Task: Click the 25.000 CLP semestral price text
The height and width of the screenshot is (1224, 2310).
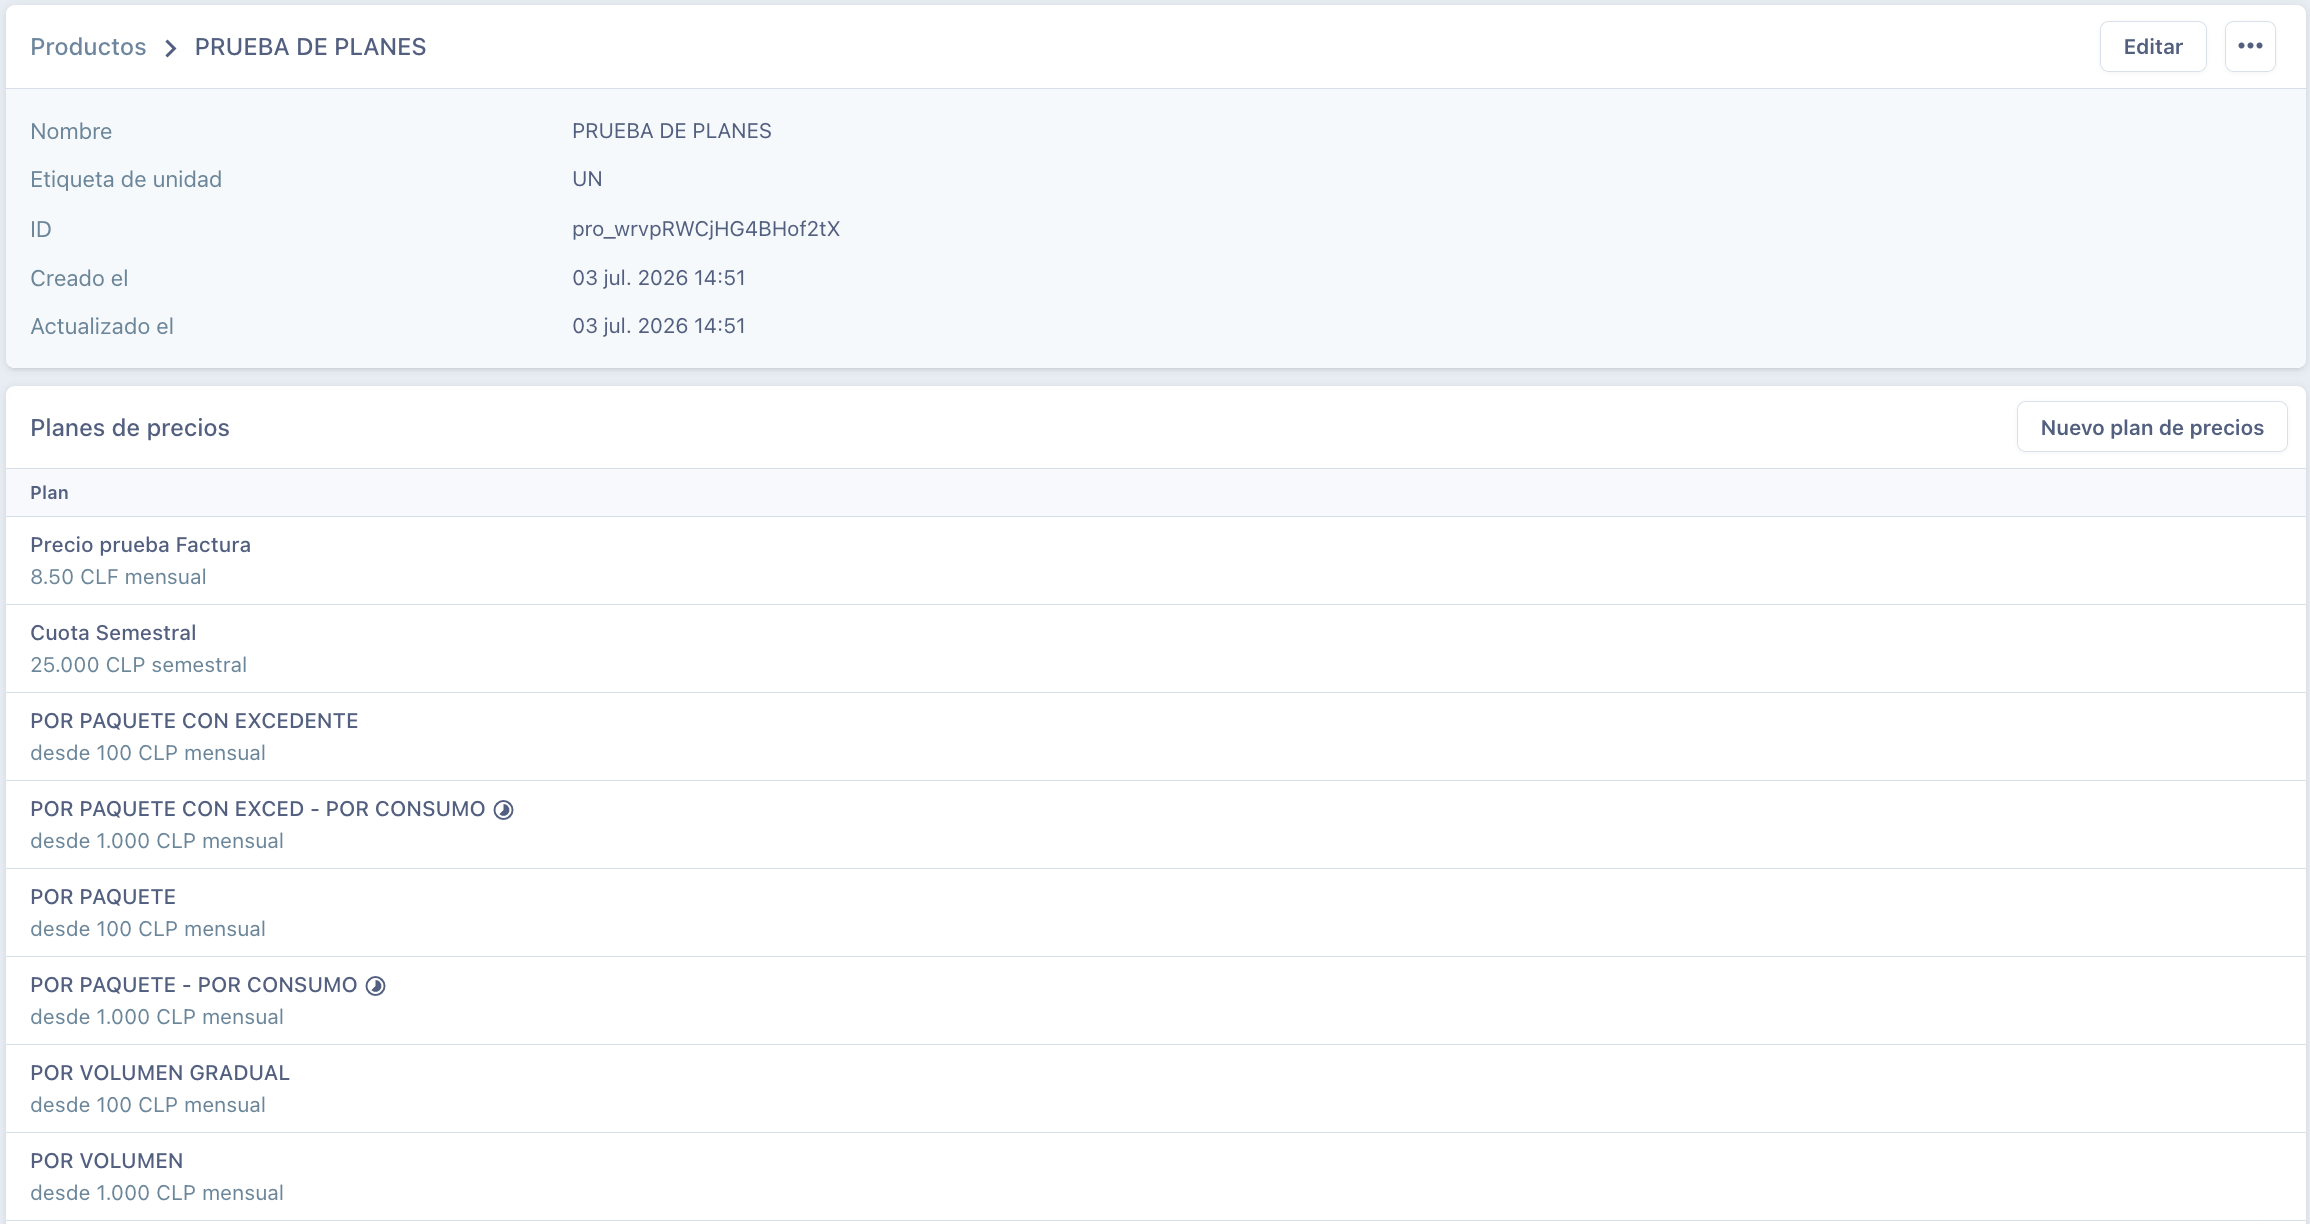Action: point(138,665)
